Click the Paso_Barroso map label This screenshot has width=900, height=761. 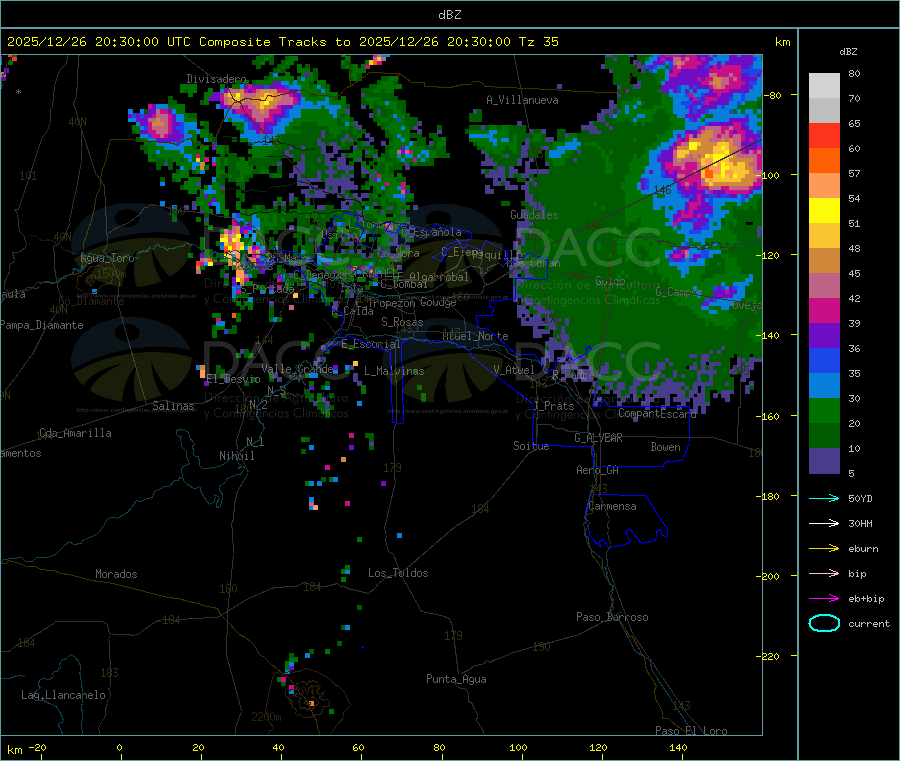(x=612, y=617)
